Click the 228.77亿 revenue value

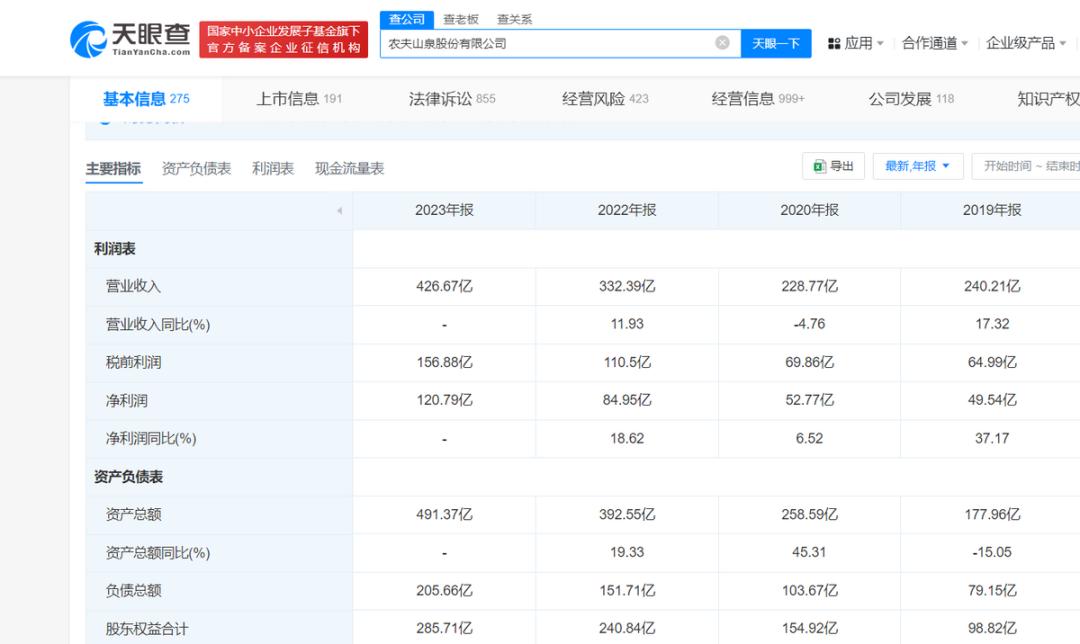point(809,287)
